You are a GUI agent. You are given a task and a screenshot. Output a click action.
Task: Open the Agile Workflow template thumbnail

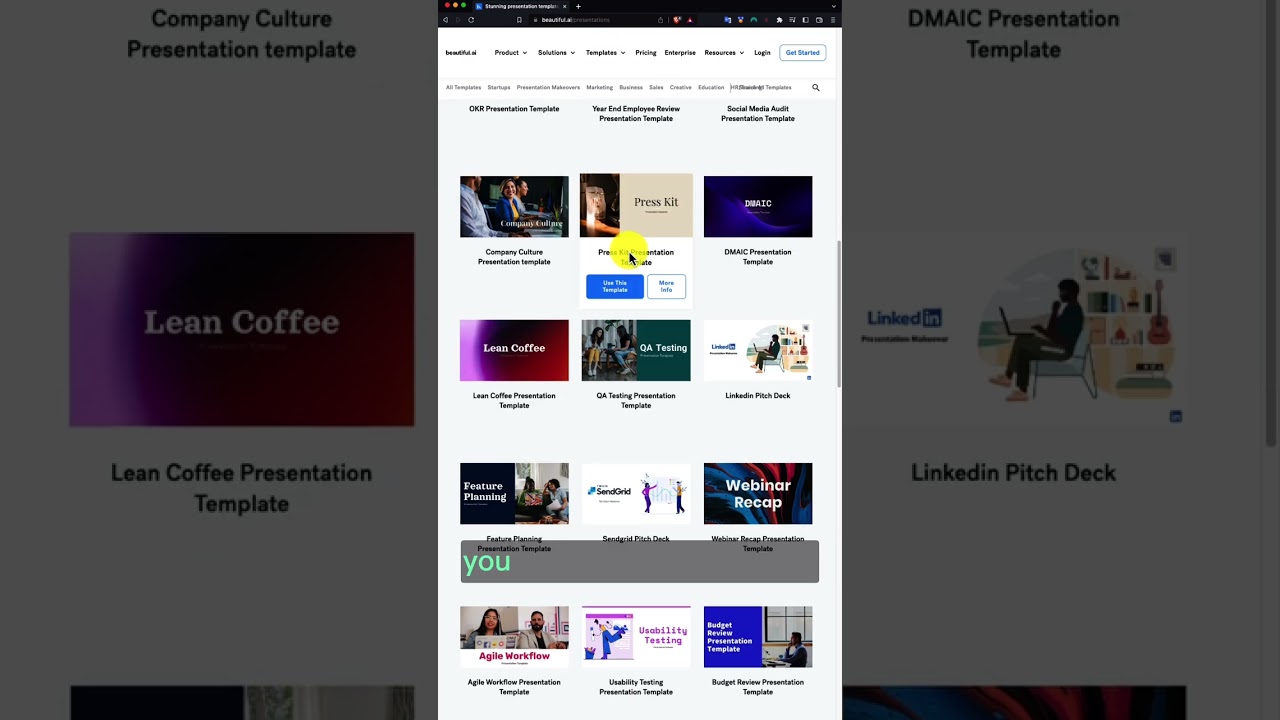(514, 637)
